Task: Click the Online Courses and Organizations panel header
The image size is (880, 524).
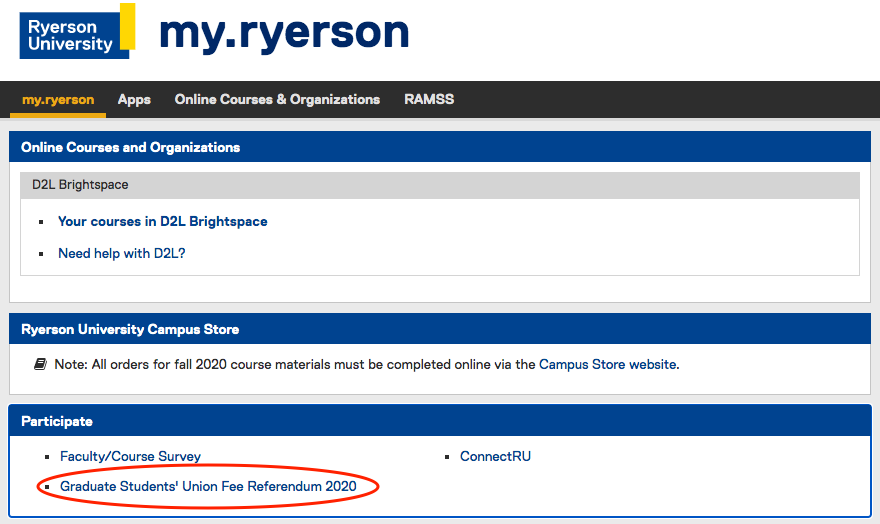Action: click(x=440, y=147)
